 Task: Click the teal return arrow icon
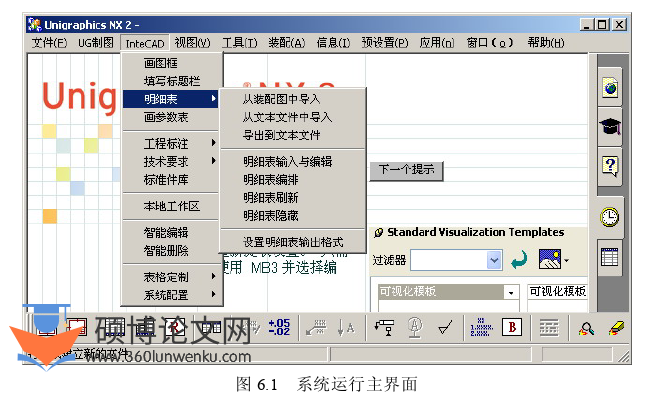coord(519,260)
